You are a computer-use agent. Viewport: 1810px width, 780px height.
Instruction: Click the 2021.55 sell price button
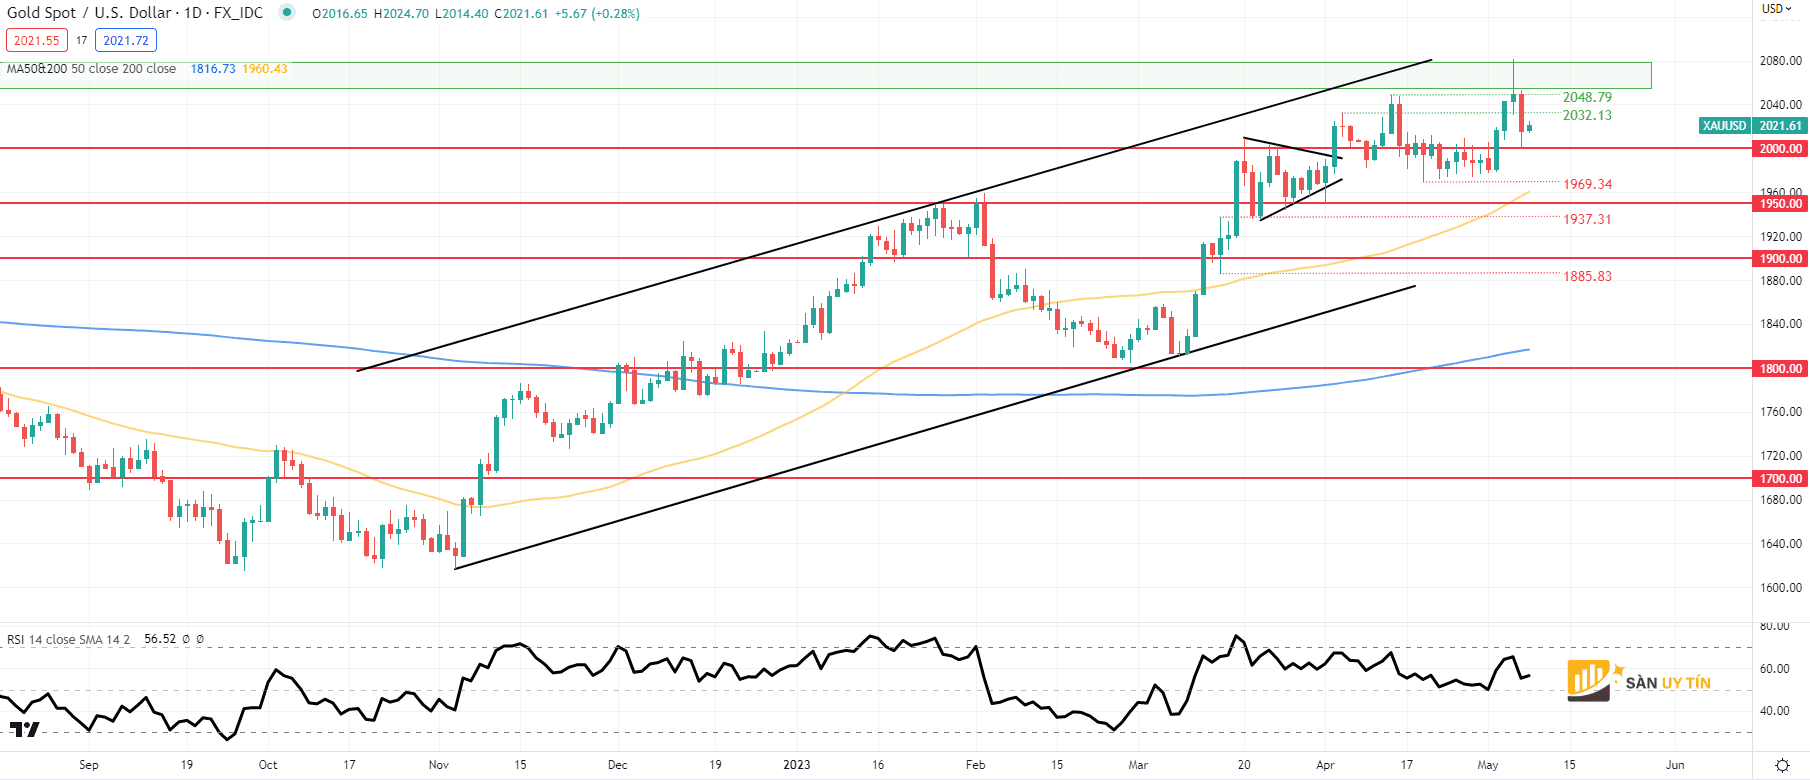[37, 41]
